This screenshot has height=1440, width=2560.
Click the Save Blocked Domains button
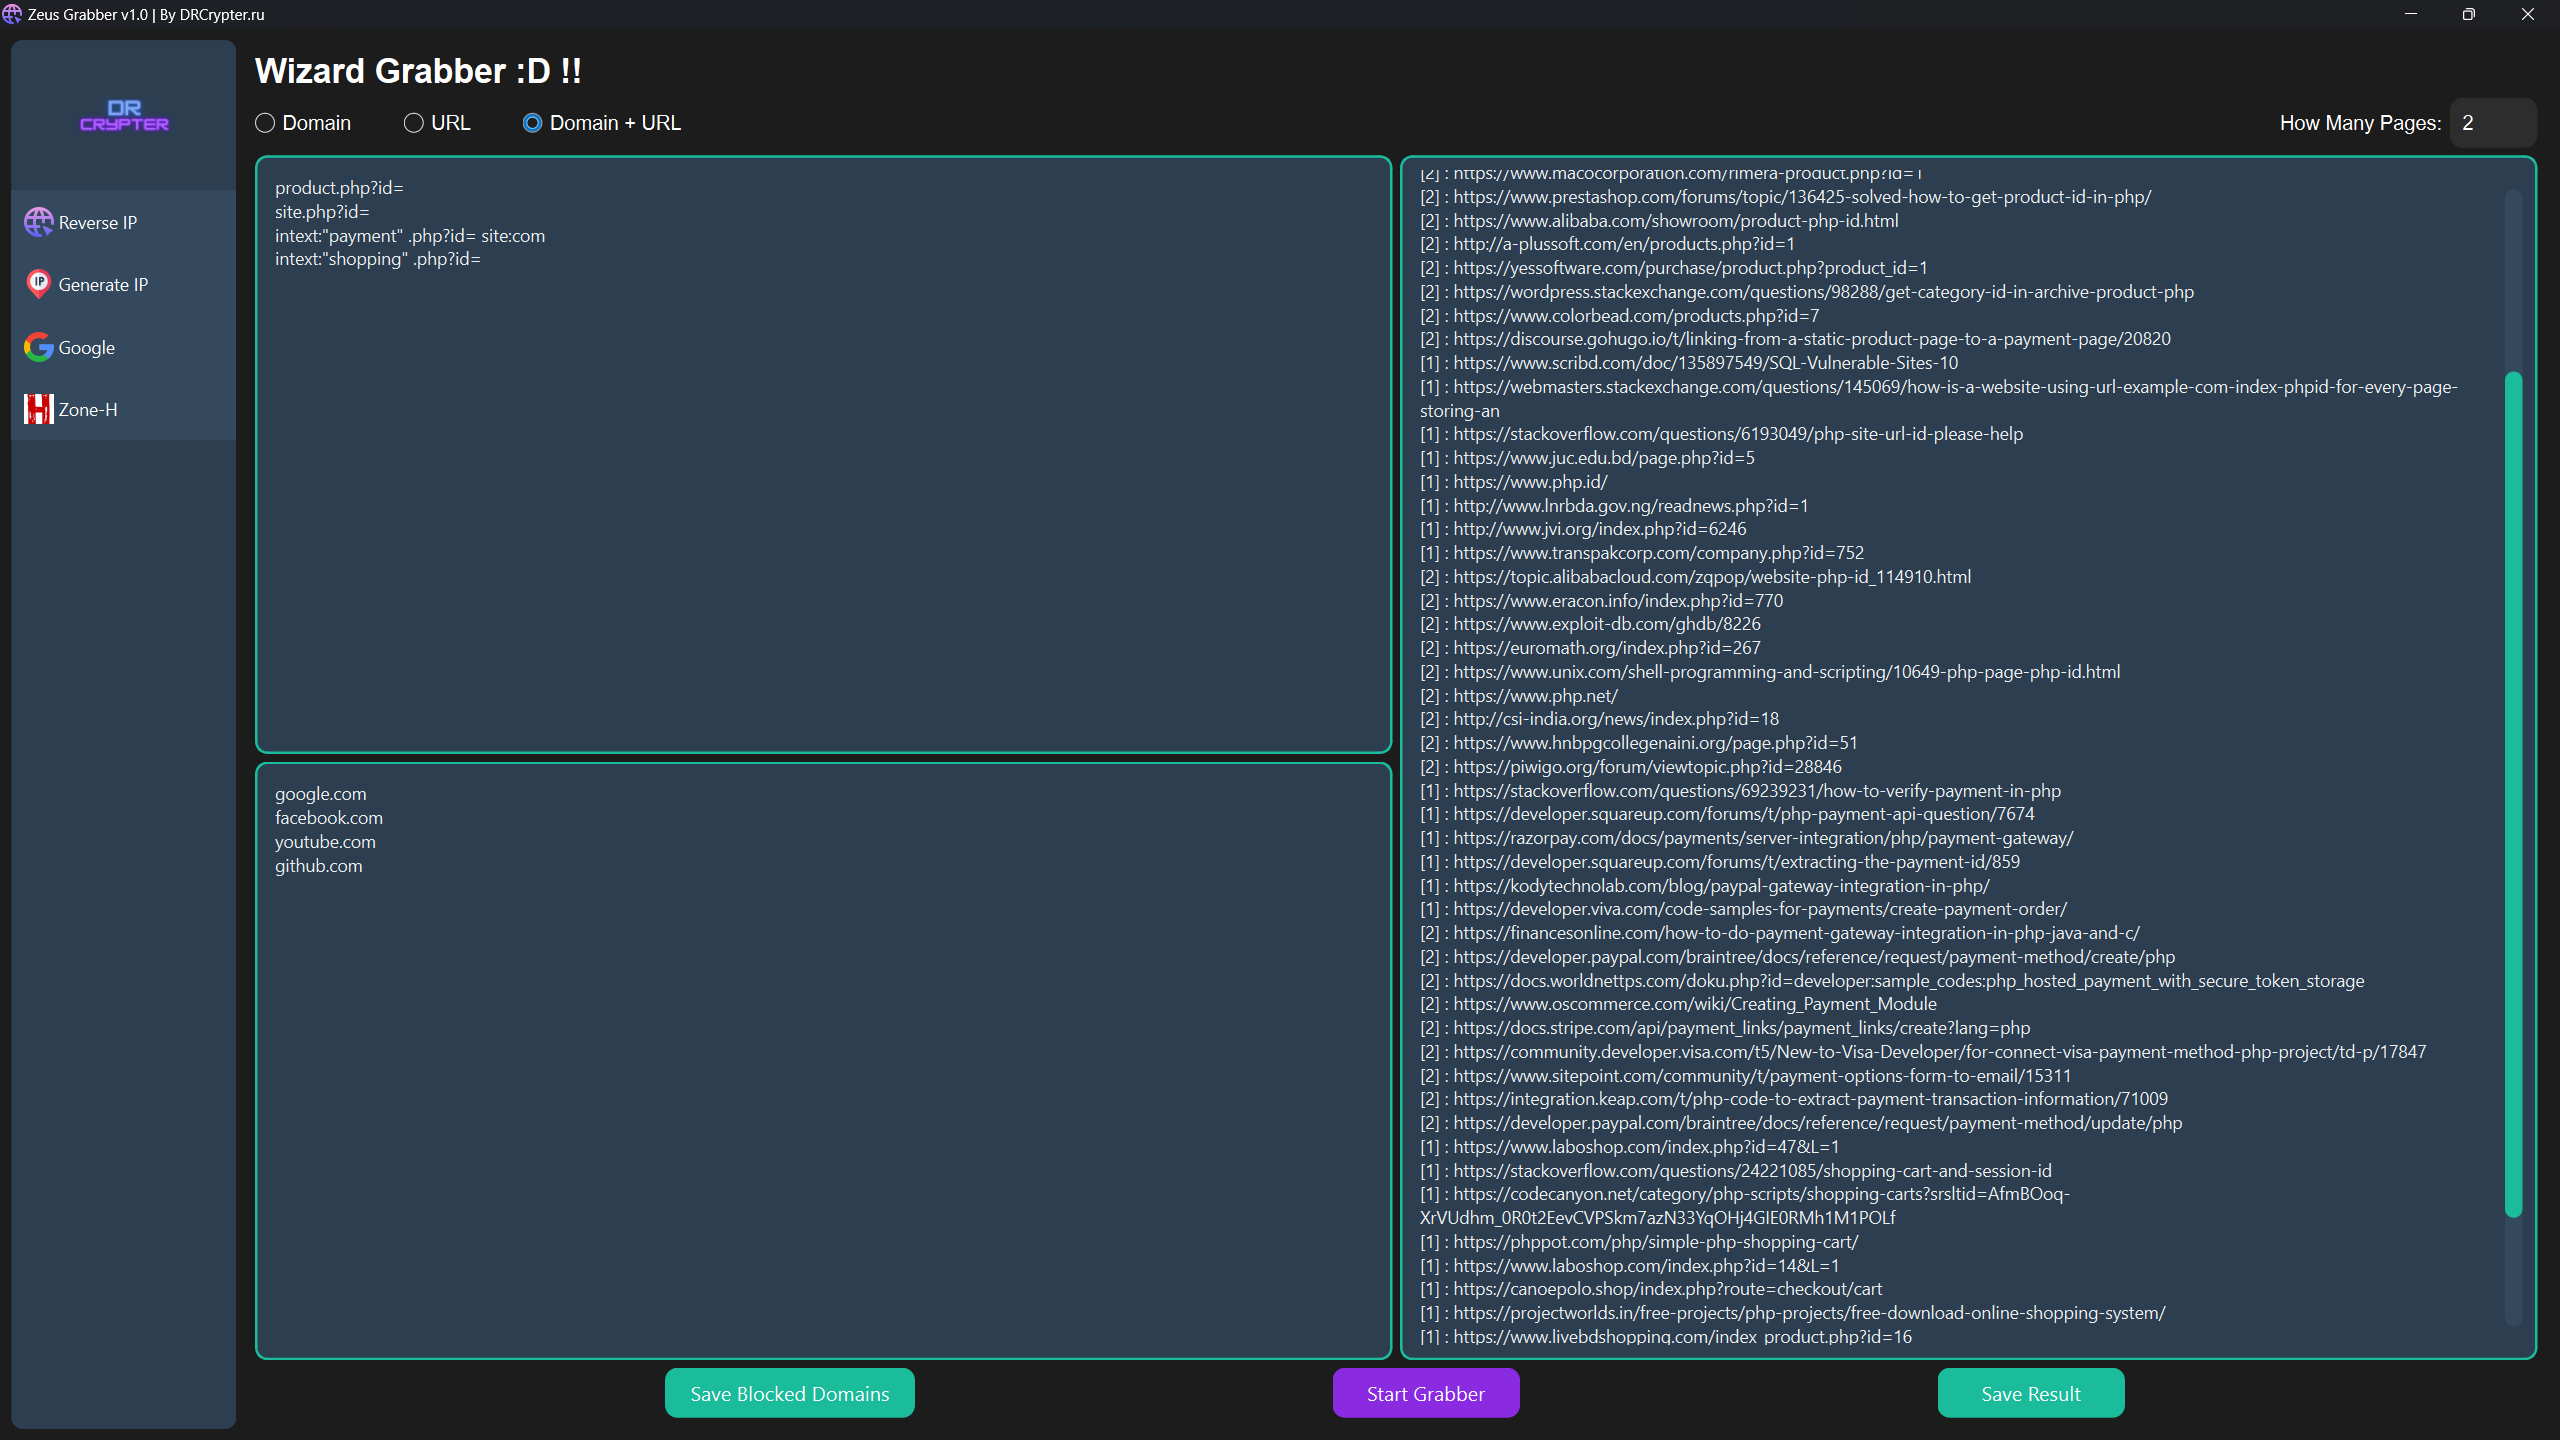pyautogui.click(x=789, y=1394)
